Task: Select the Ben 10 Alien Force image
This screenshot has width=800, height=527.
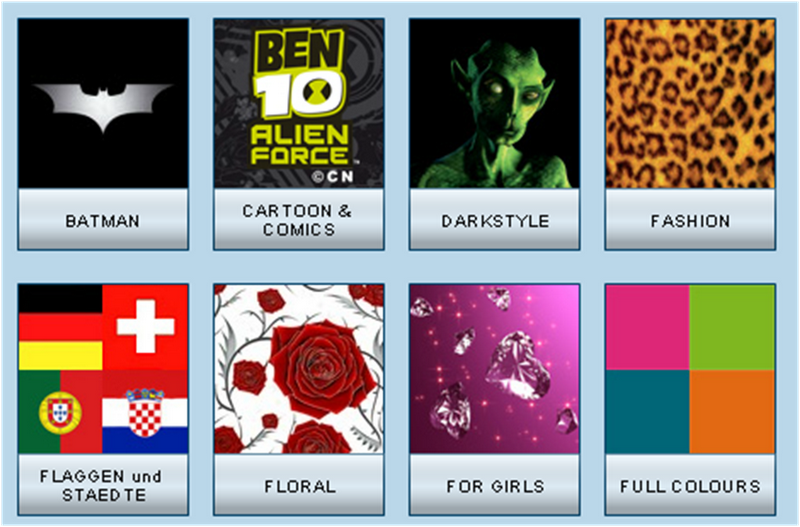Action: (x=299, y=104)
